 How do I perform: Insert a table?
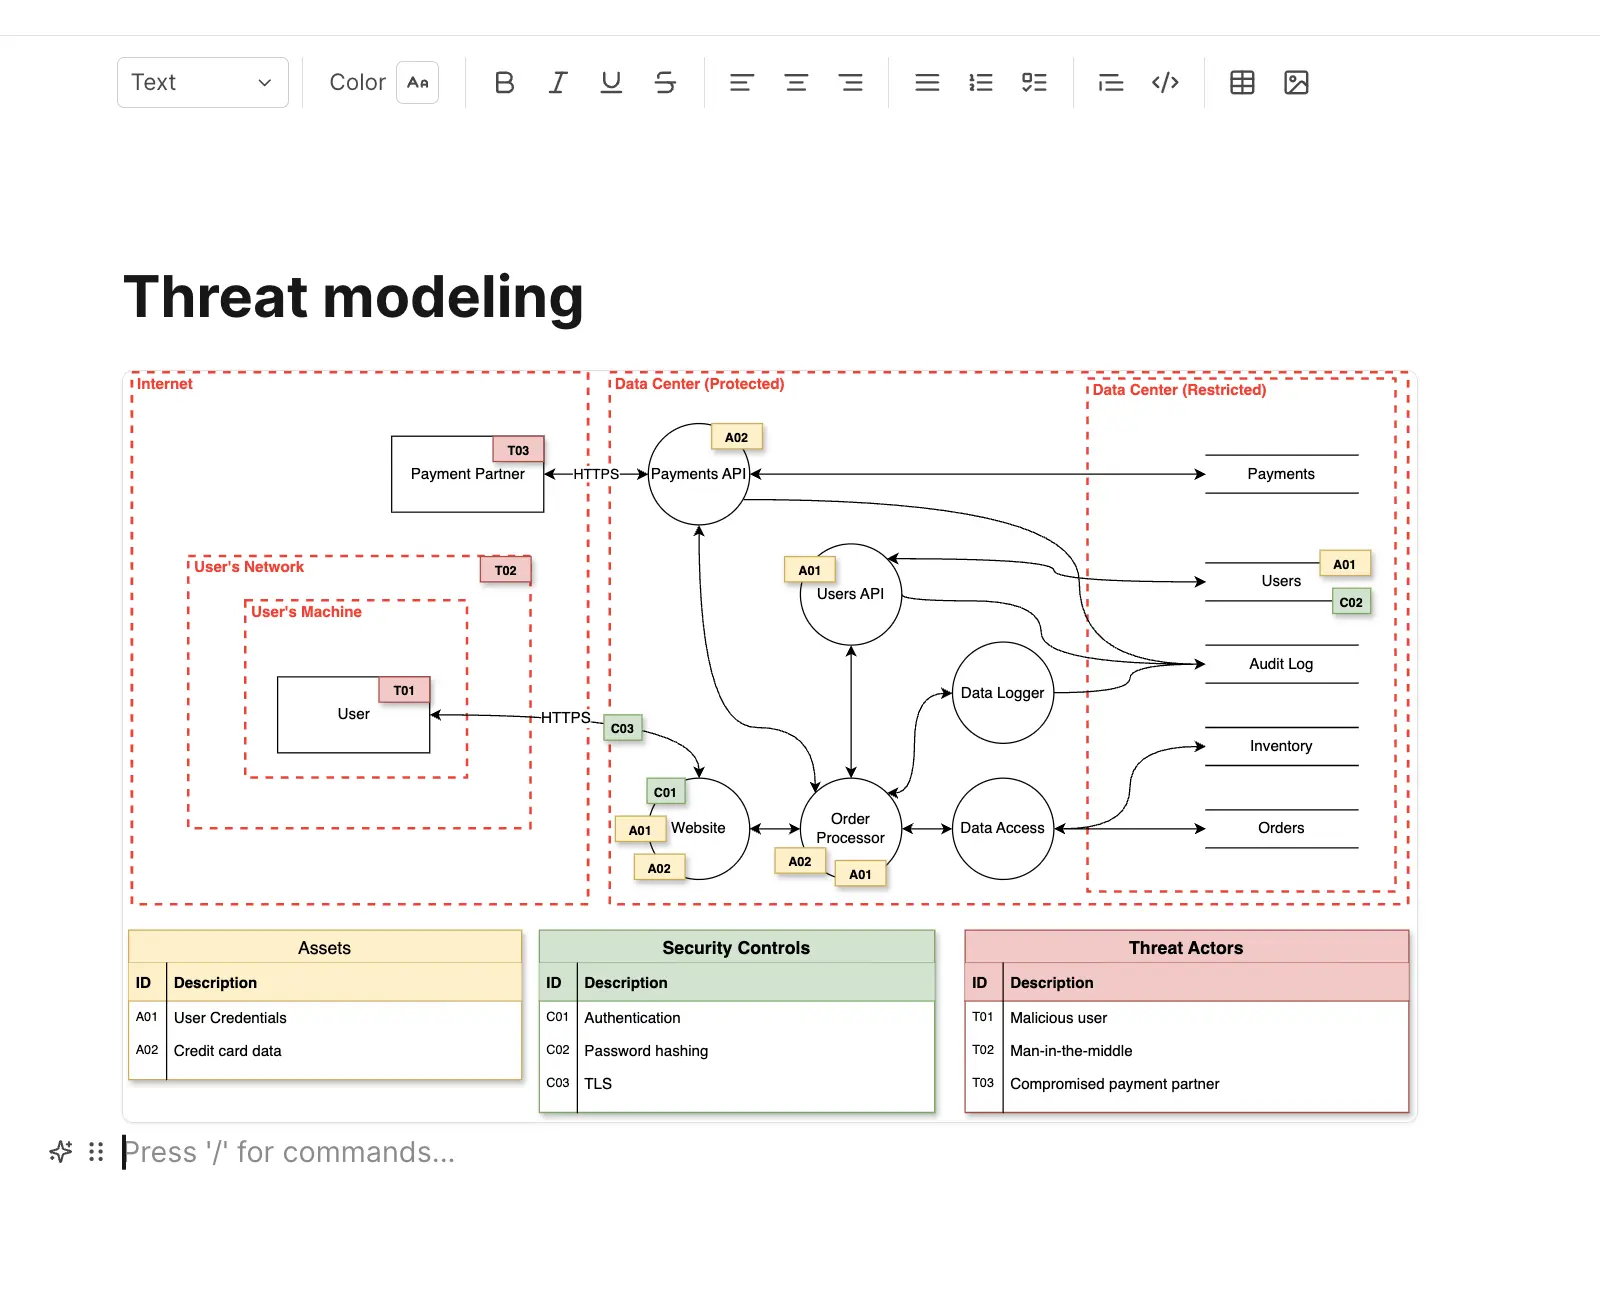click(x=1242, y=83)
